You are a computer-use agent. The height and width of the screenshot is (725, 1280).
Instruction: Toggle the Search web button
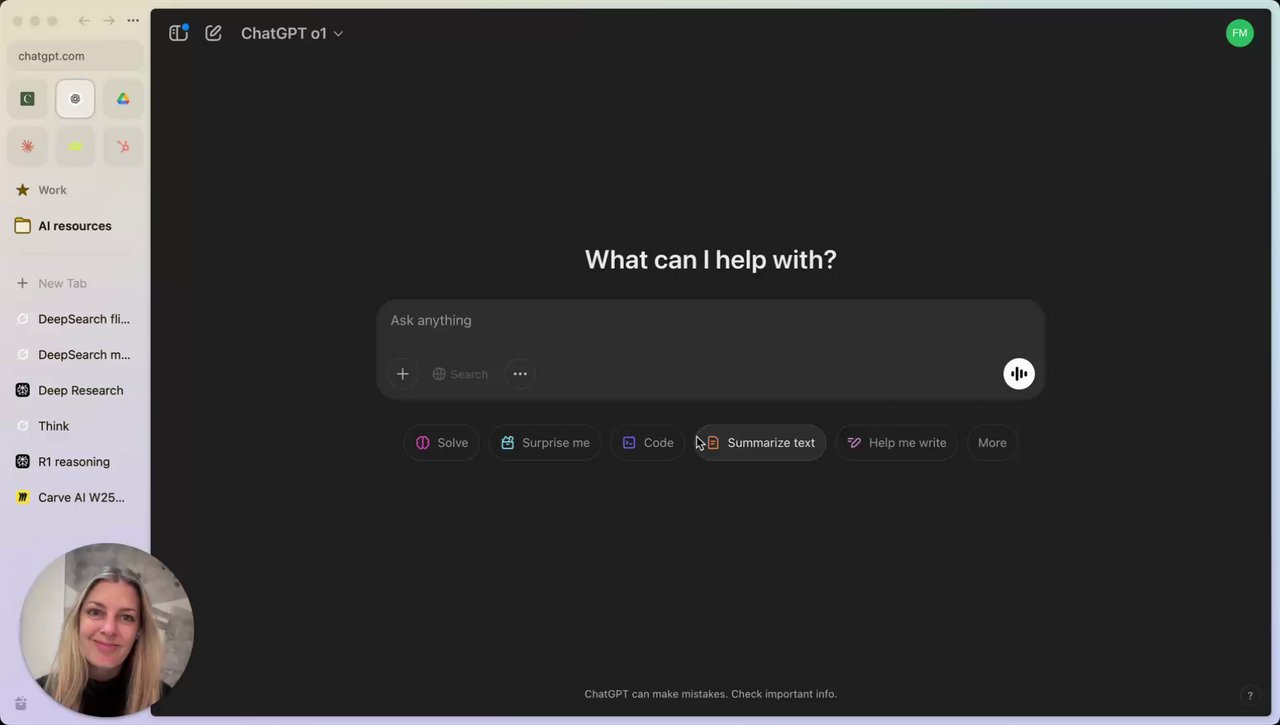(x=460, y=374)
